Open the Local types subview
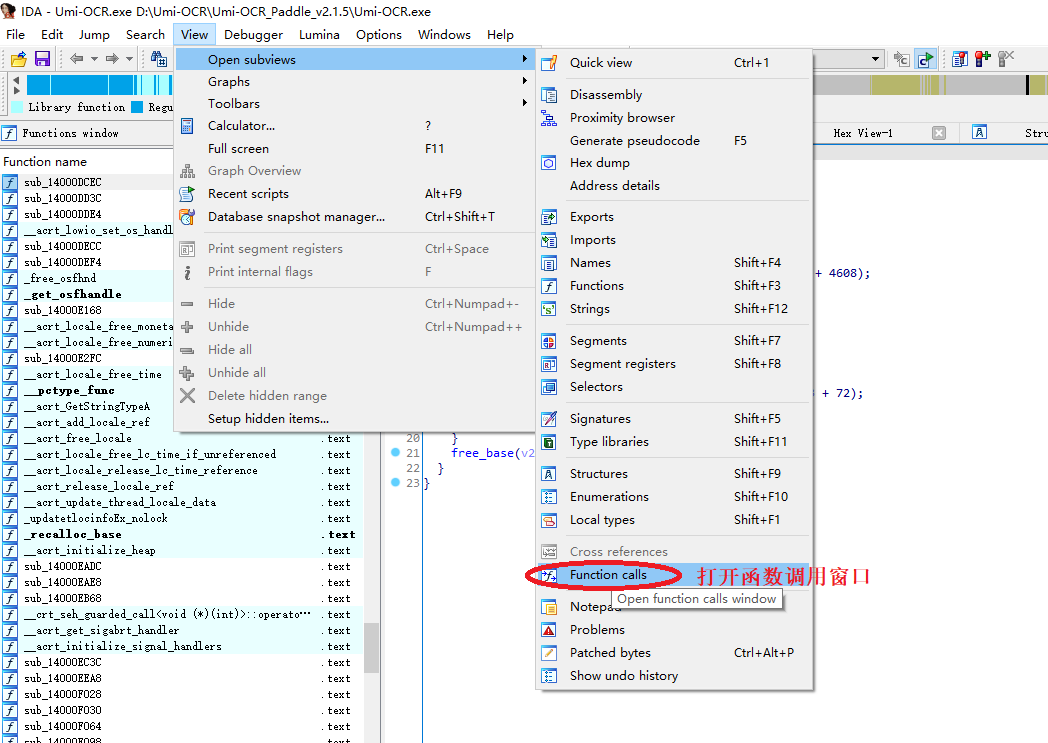Screen dimensions: 1048x743 (675, 520)
